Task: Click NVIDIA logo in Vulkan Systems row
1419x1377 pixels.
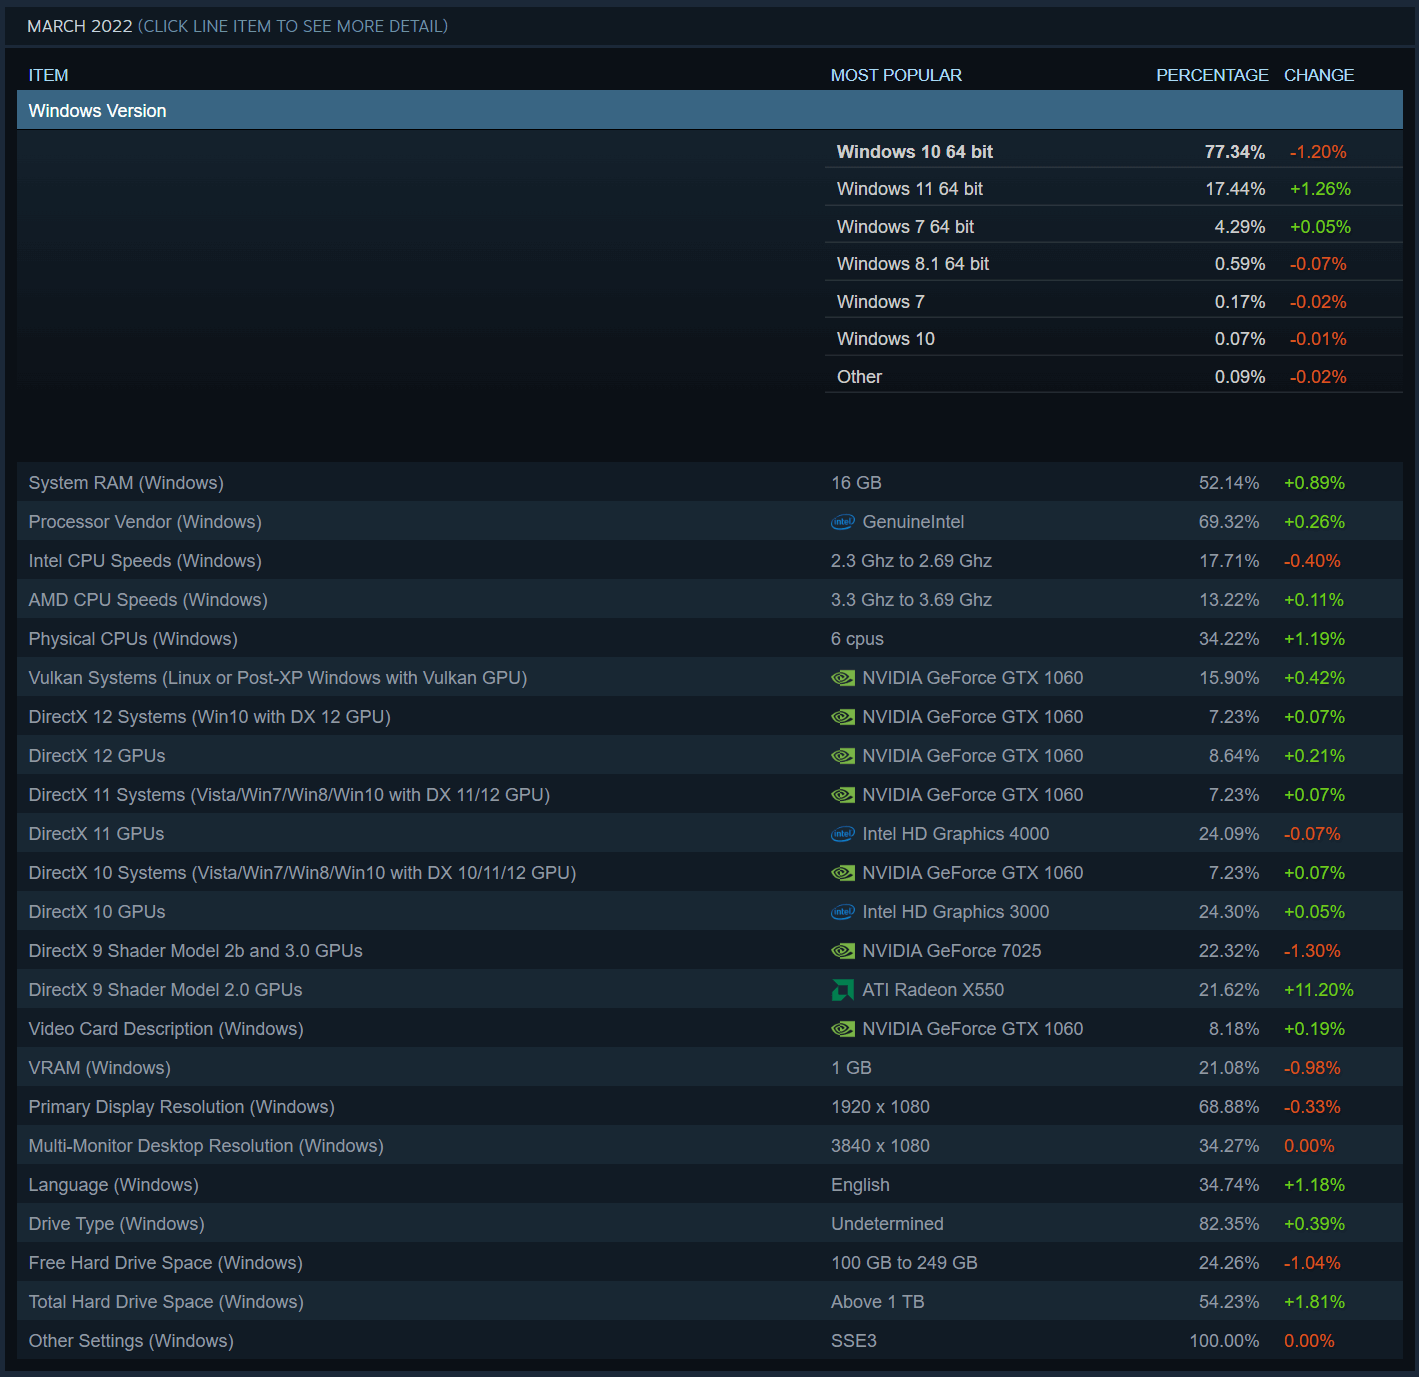Action: pyautogui.click(x=843, y=678)
